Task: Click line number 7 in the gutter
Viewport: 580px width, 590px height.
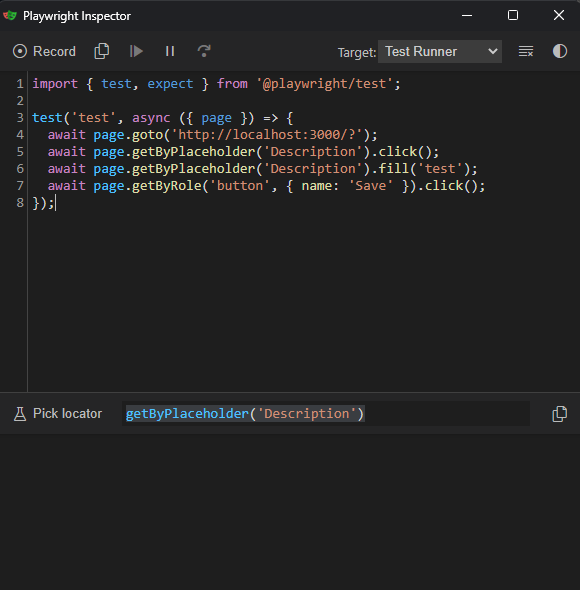Action: pyautogui.click(x=20, y=186)
